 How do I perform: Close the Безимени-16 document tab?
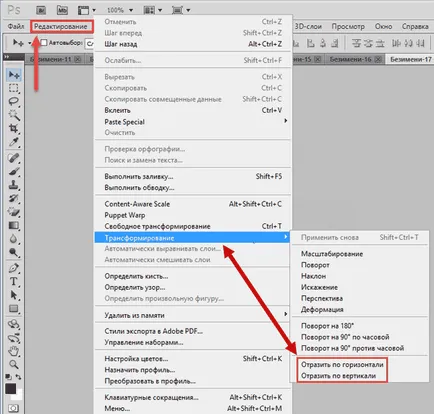(378, 59)
